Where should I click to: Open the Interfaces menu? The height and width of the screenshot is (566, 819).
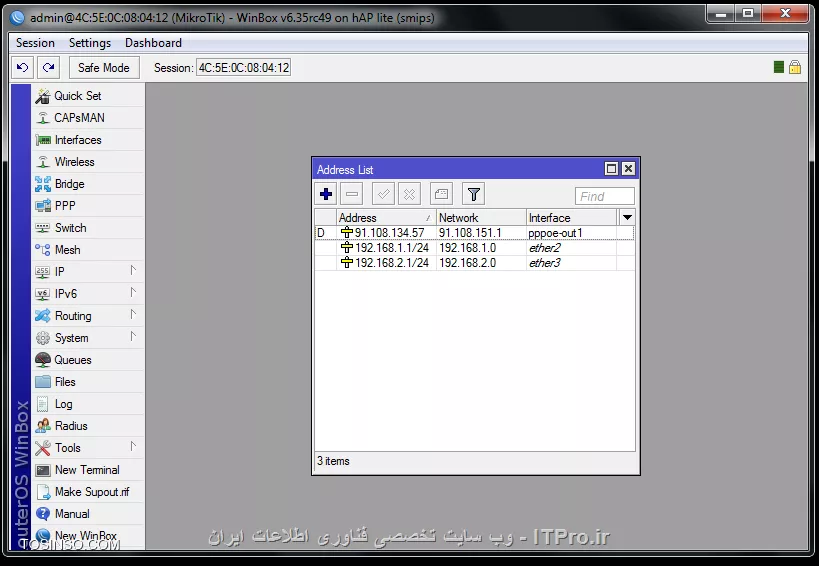pos(88,140)
